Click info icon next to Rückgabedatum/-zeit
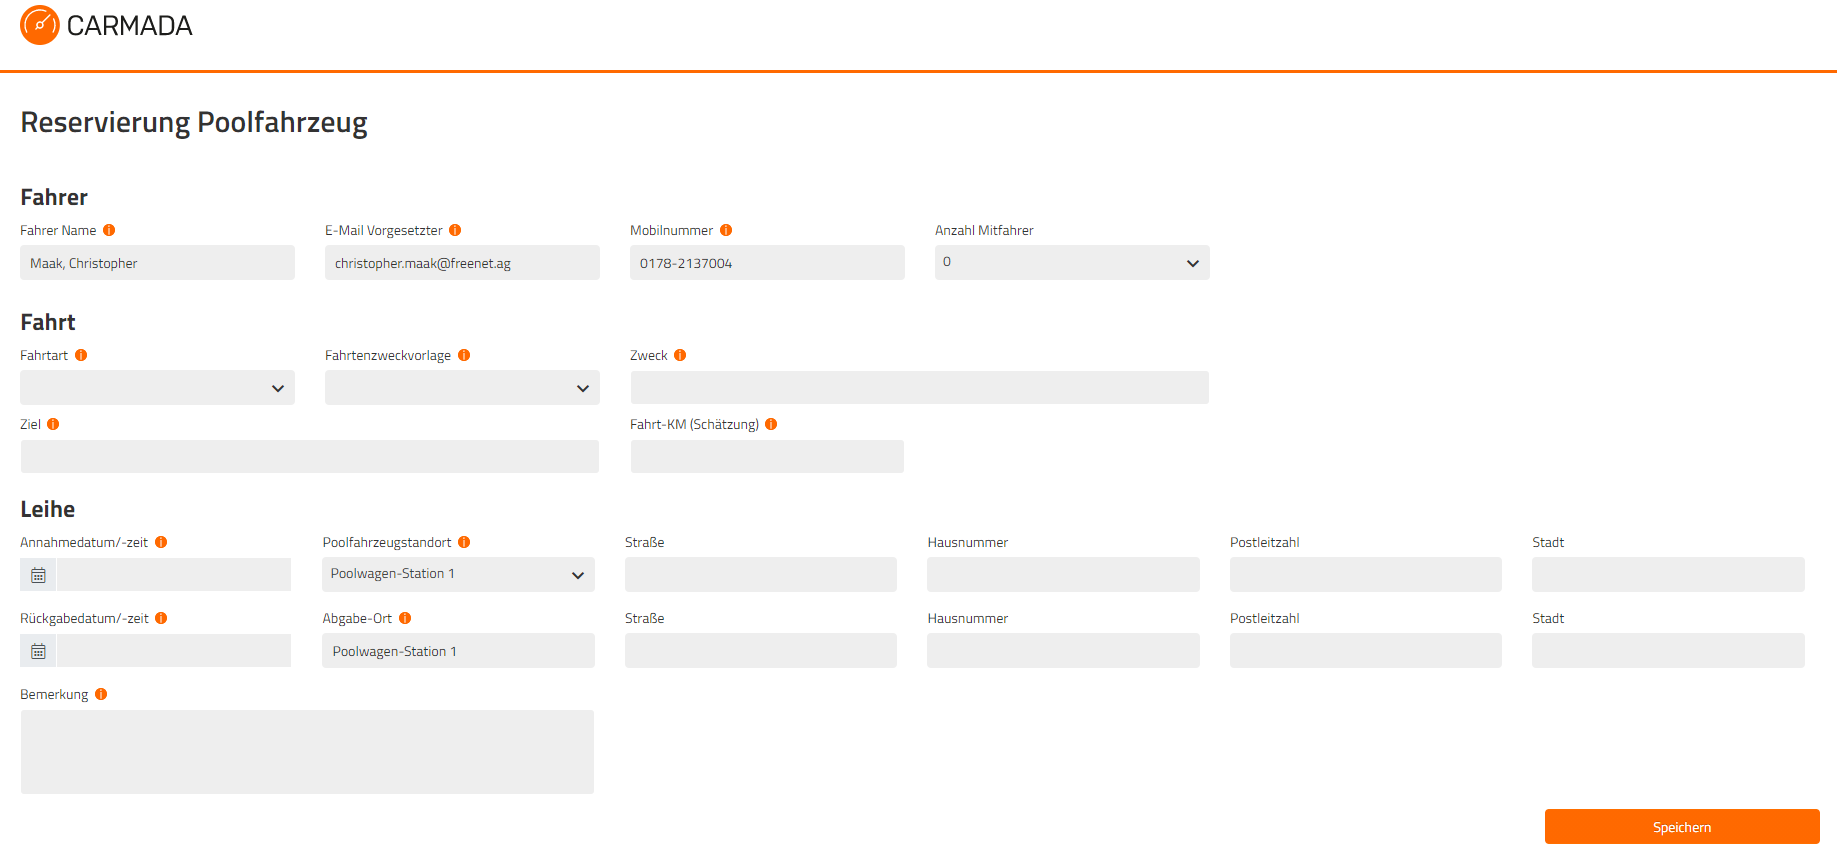The width and height of the screenshot is (1837, 860). (x=161, y=618)
